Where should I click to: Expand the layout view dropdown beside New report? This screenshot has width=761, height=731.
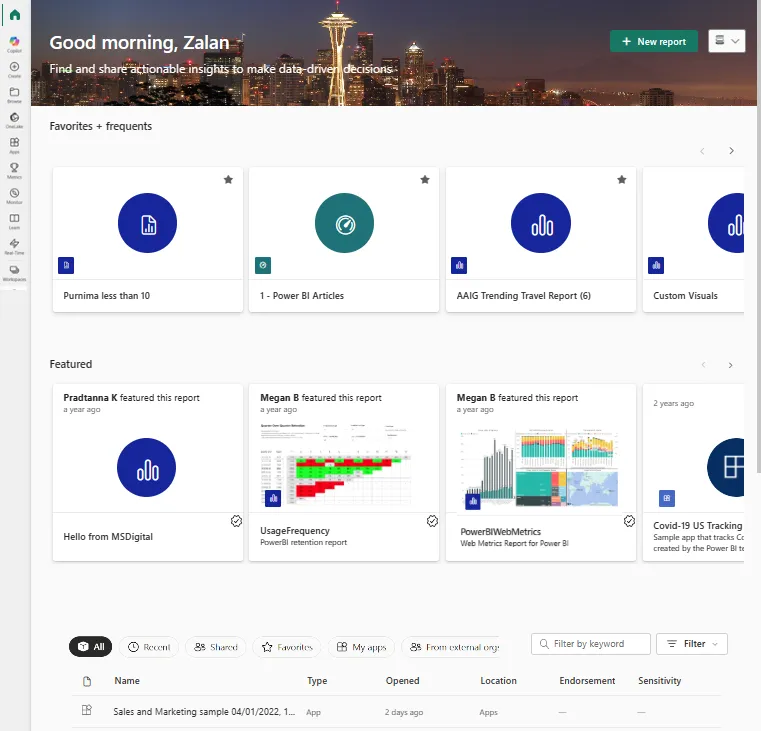727,41
